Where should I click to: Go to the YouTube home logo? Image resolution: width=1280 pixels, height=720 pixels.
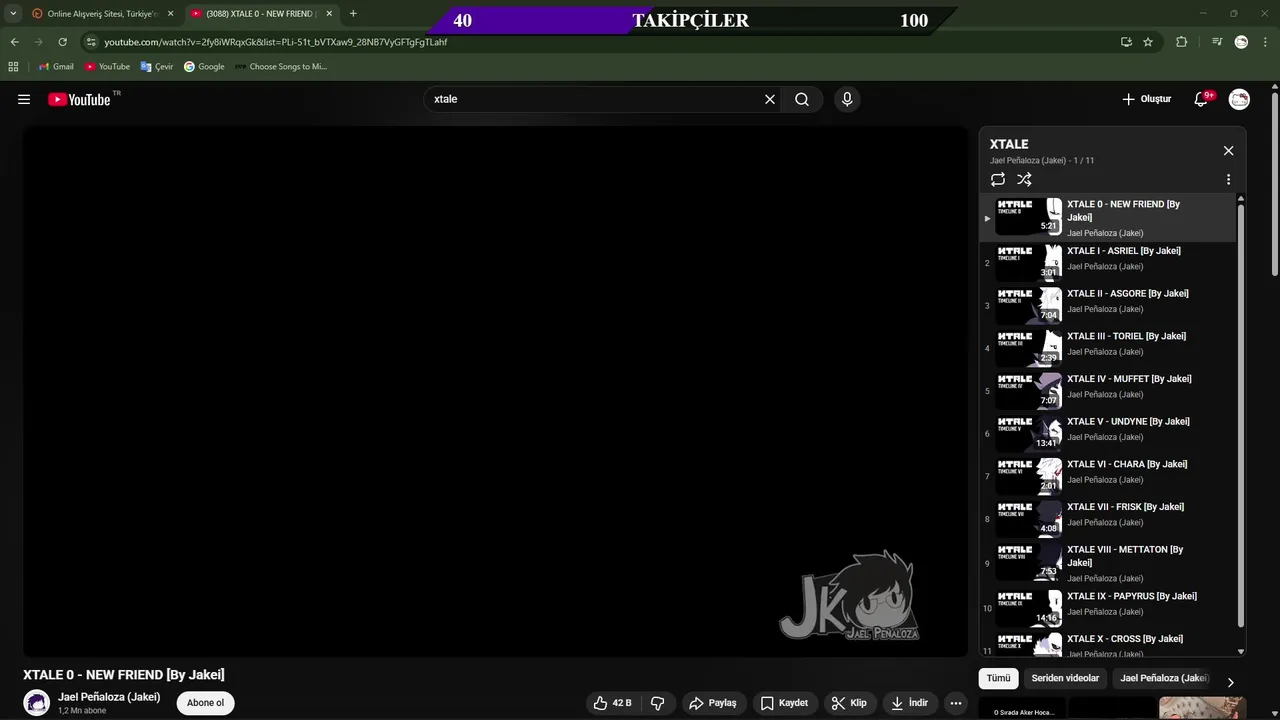tap(80, 99)
